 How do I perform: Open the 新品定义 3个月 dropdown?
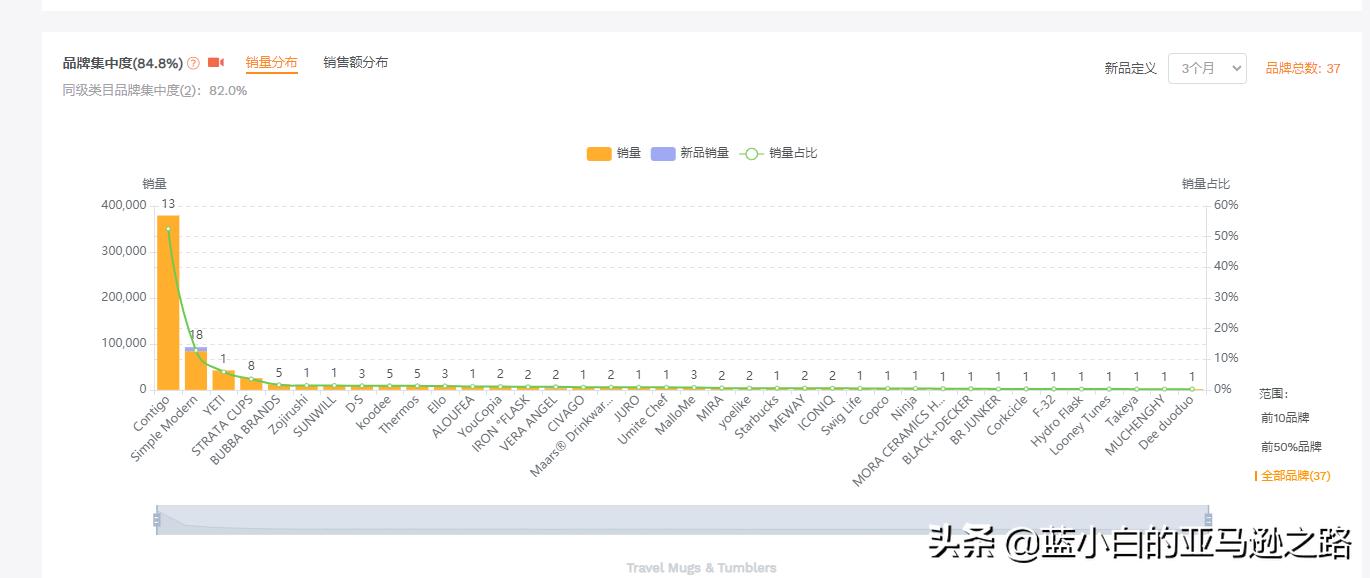(1207, 68)
